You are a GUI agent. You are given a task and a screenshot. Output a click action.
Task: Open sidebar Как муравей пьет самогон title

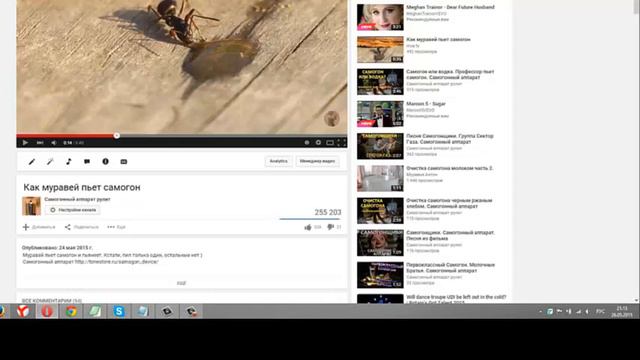pos(438,40)
